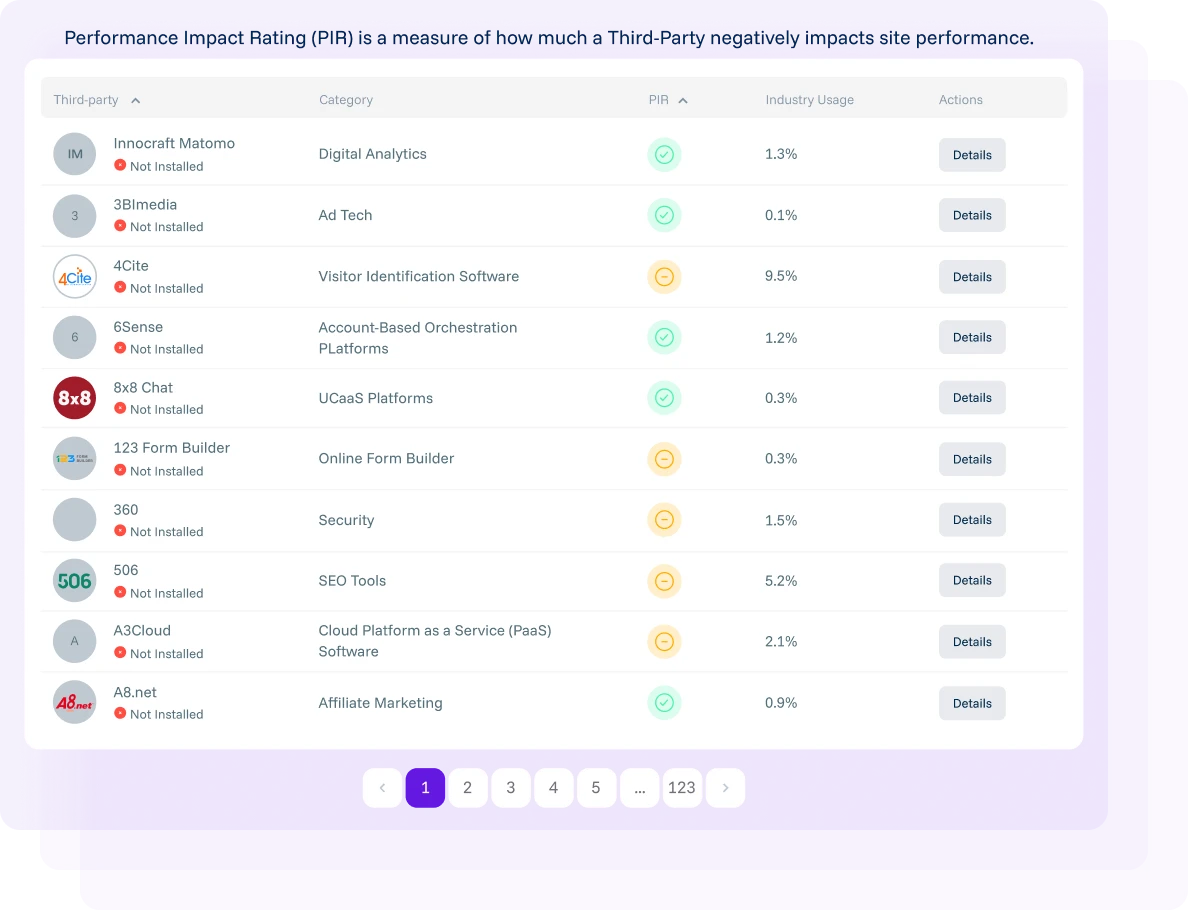Open Details for 4Cite
1188x910 pixels.
click(972, 277)
